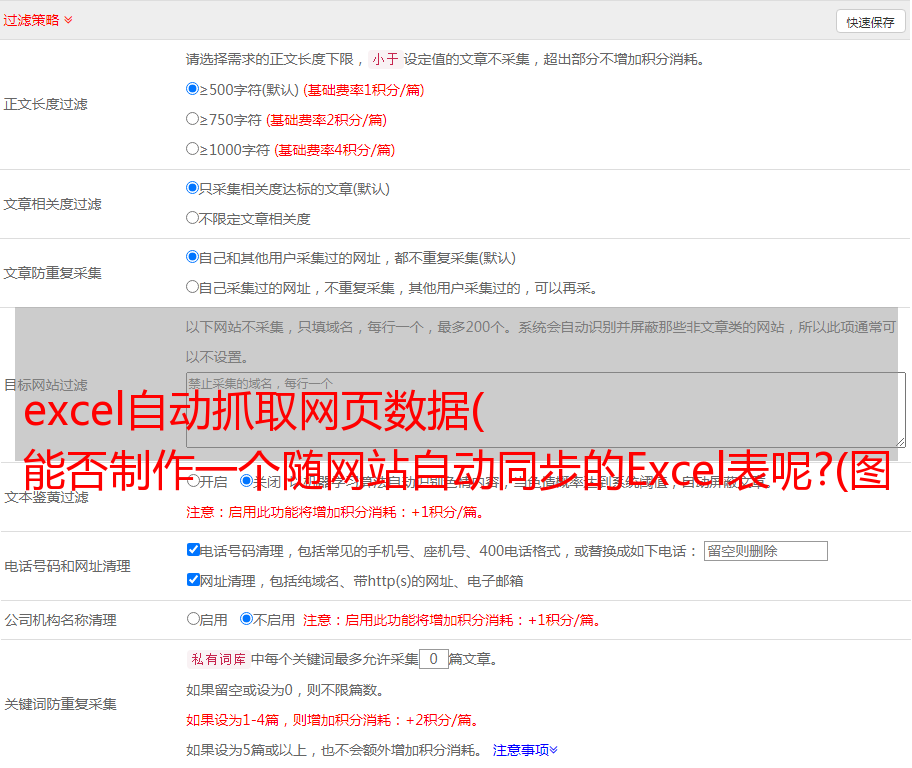Choose 只采集相关度达标的文章 option
The width and height of the screenshot is (912, 768).
click(x=192, y=187)
